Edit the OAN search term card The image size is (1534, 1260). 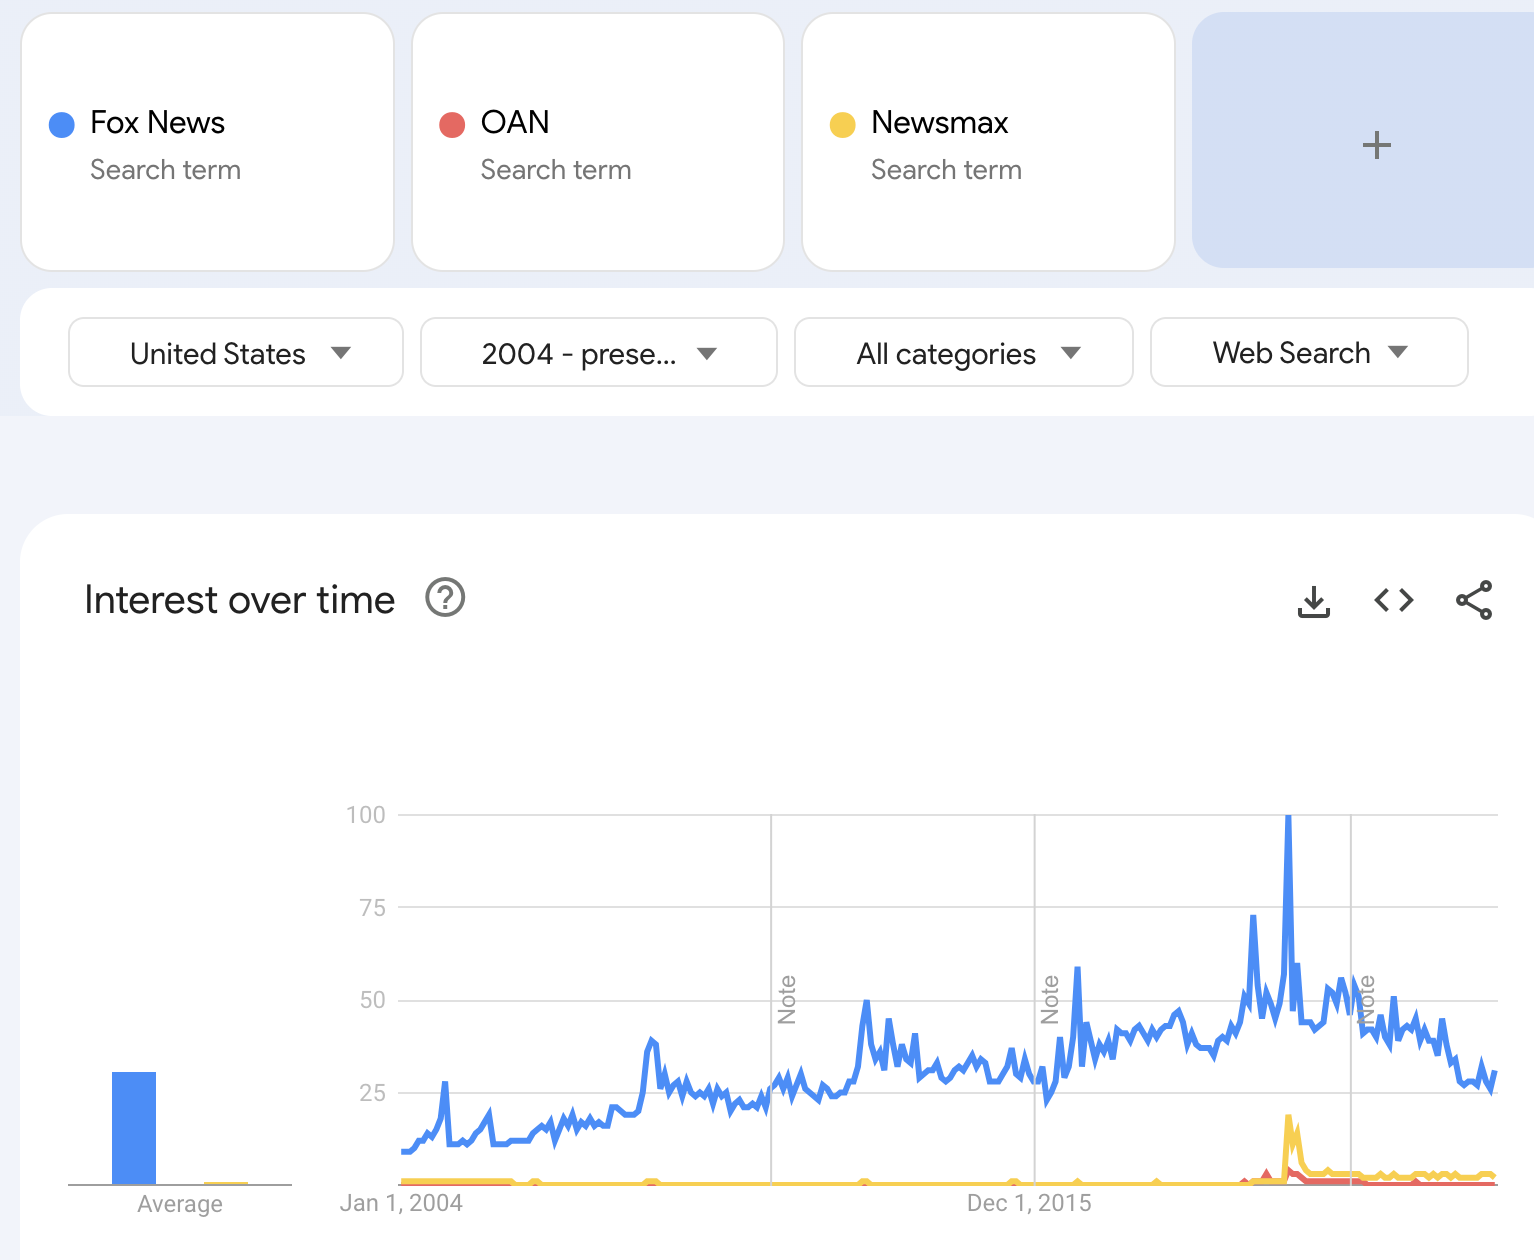598,142
